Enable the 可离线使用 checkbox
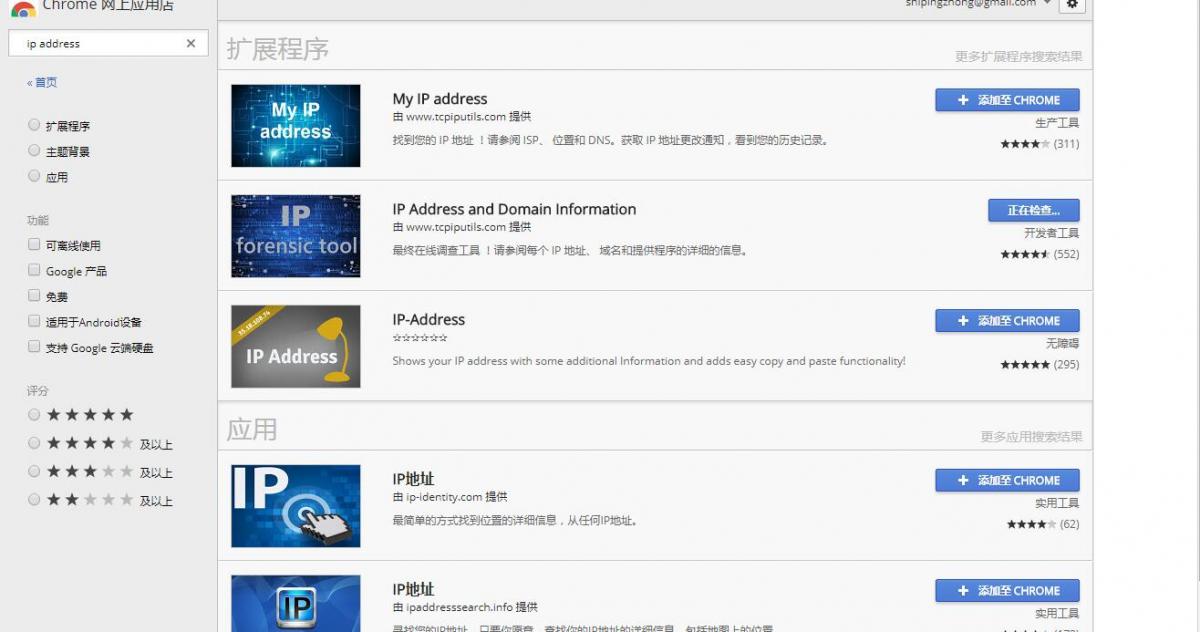The image size is (1200, 632). (34, 245)
